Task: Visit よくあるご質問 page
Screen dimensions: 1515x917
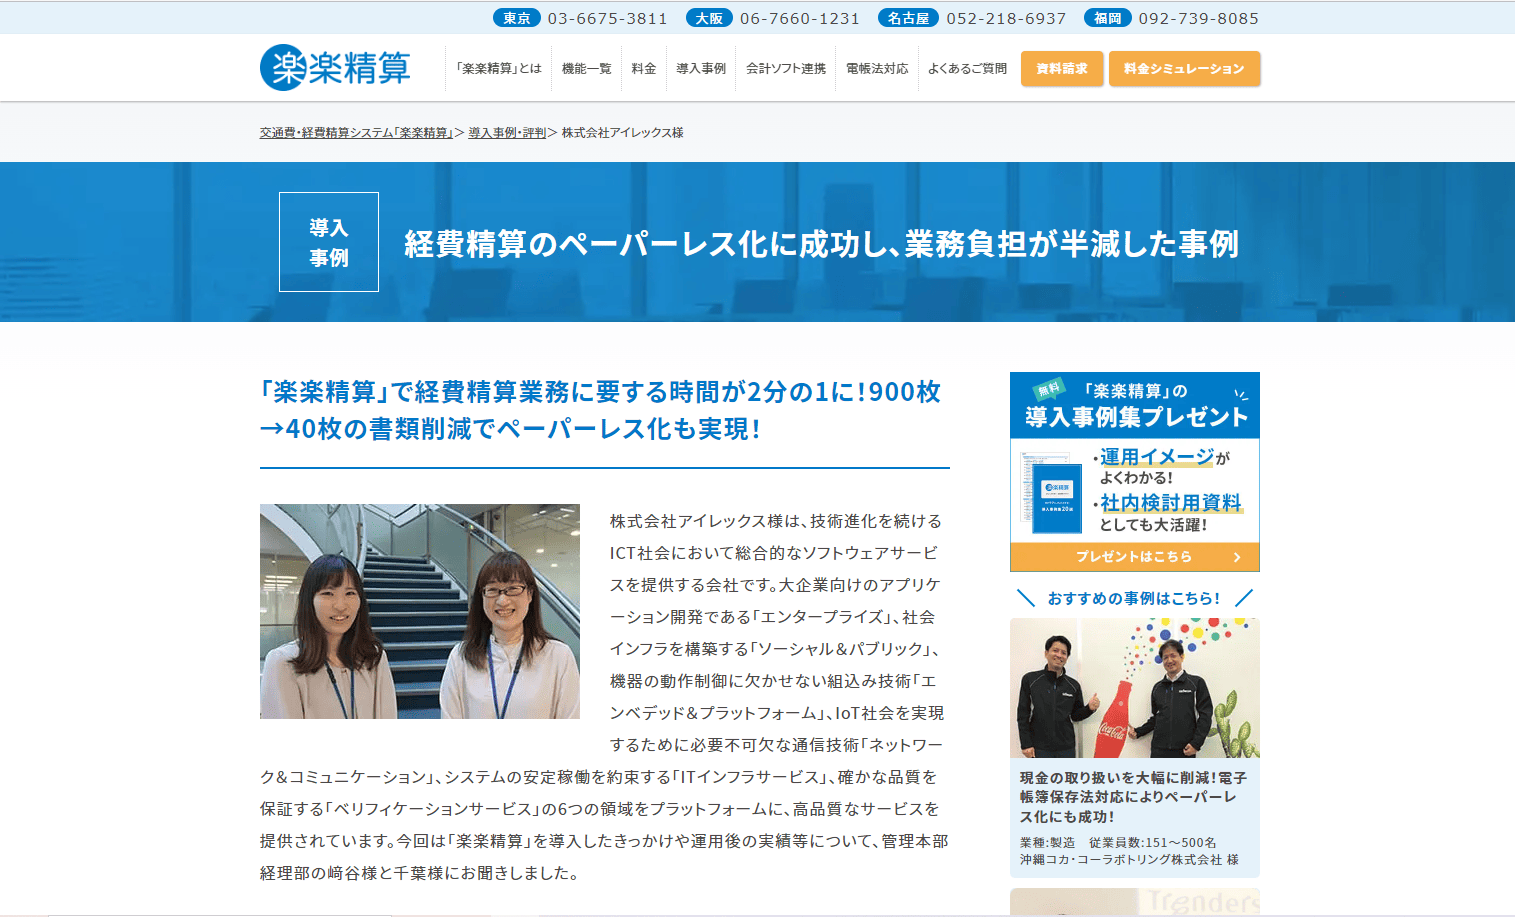Action: (967, 69)
